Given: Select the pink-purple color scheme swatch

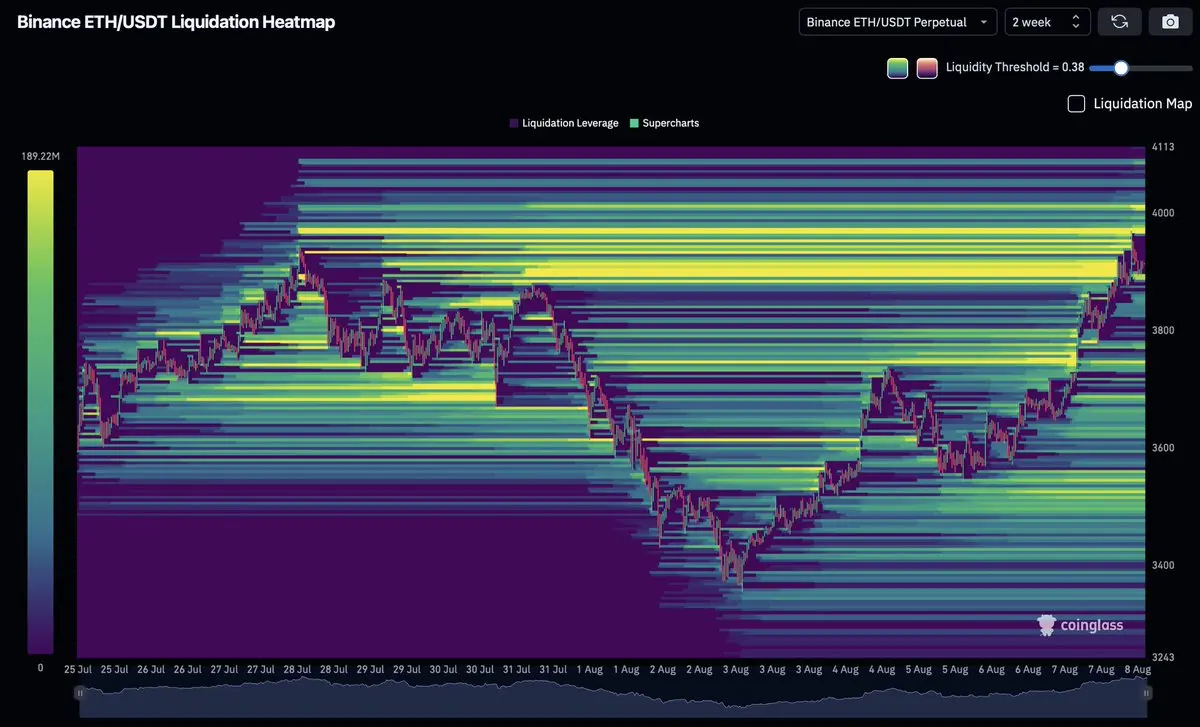Looking at the screenshot, I should coord(927,68).
